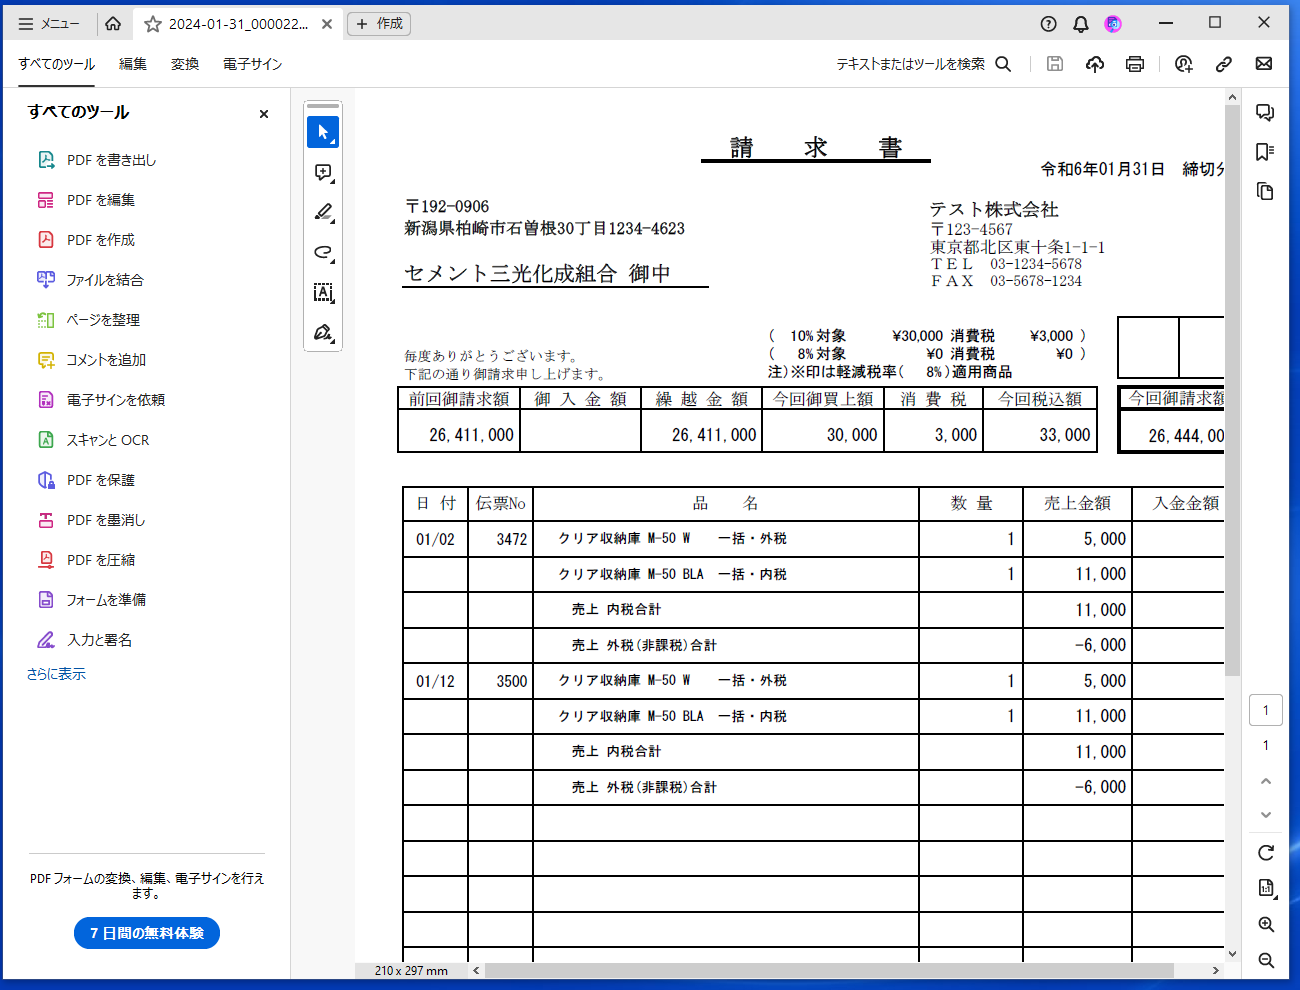This screenshot has height=990, width=1300.
Task: Open the メニュー hamburger menu
Action: click(x=49, y=24)
